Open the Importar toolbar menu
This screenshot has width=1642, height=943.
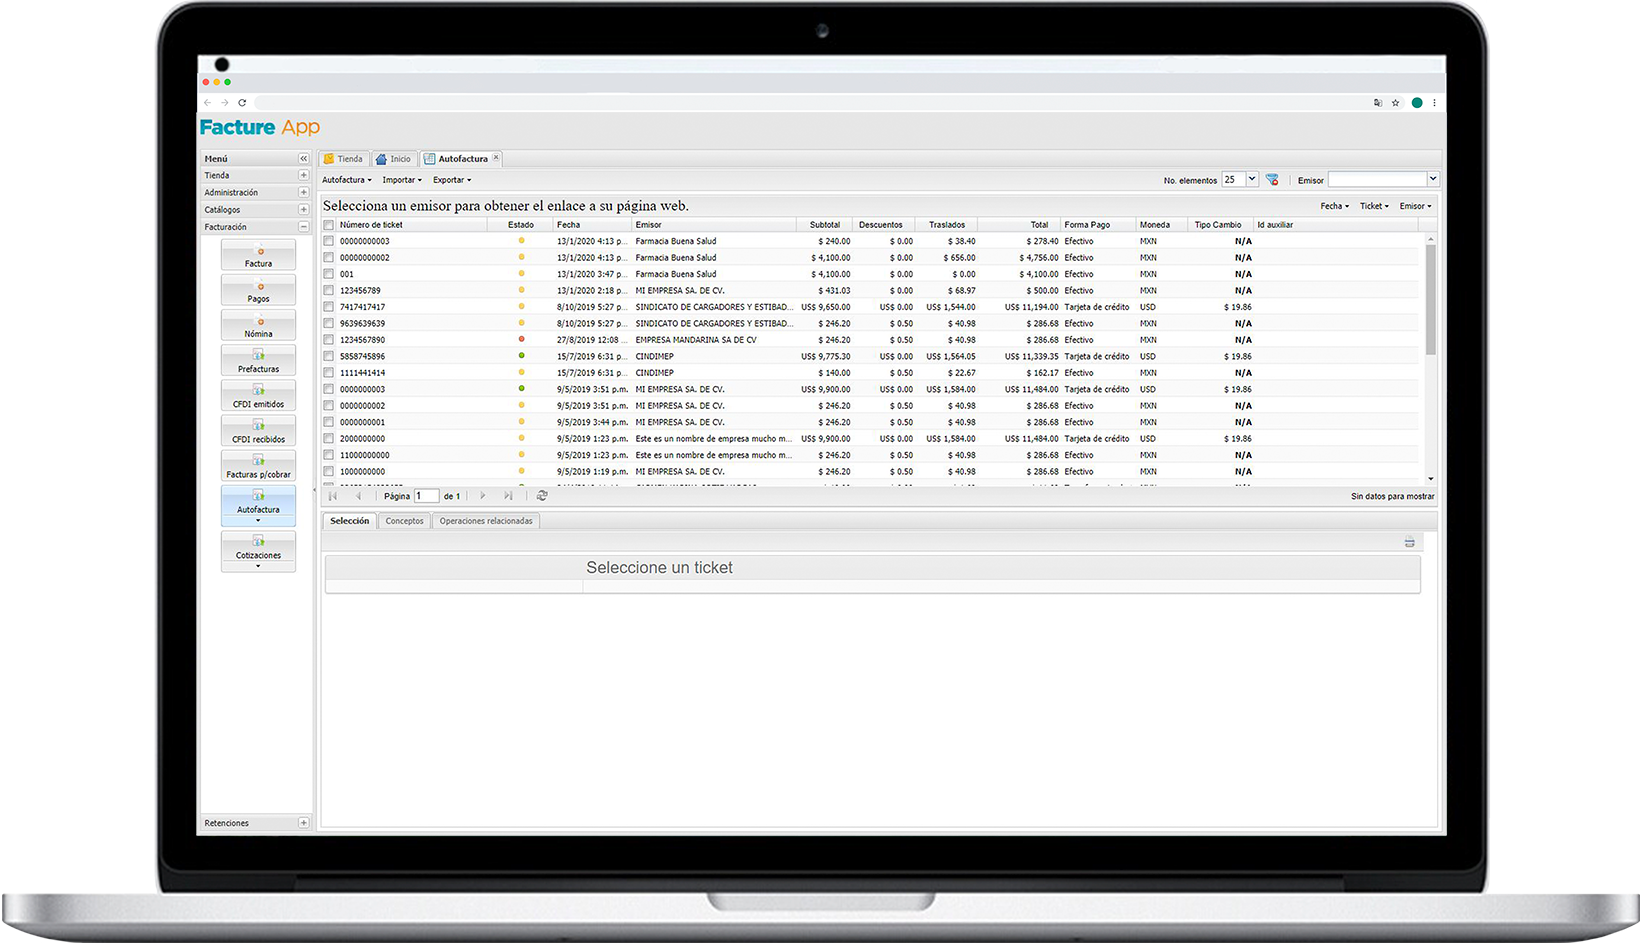click(401, 180)
